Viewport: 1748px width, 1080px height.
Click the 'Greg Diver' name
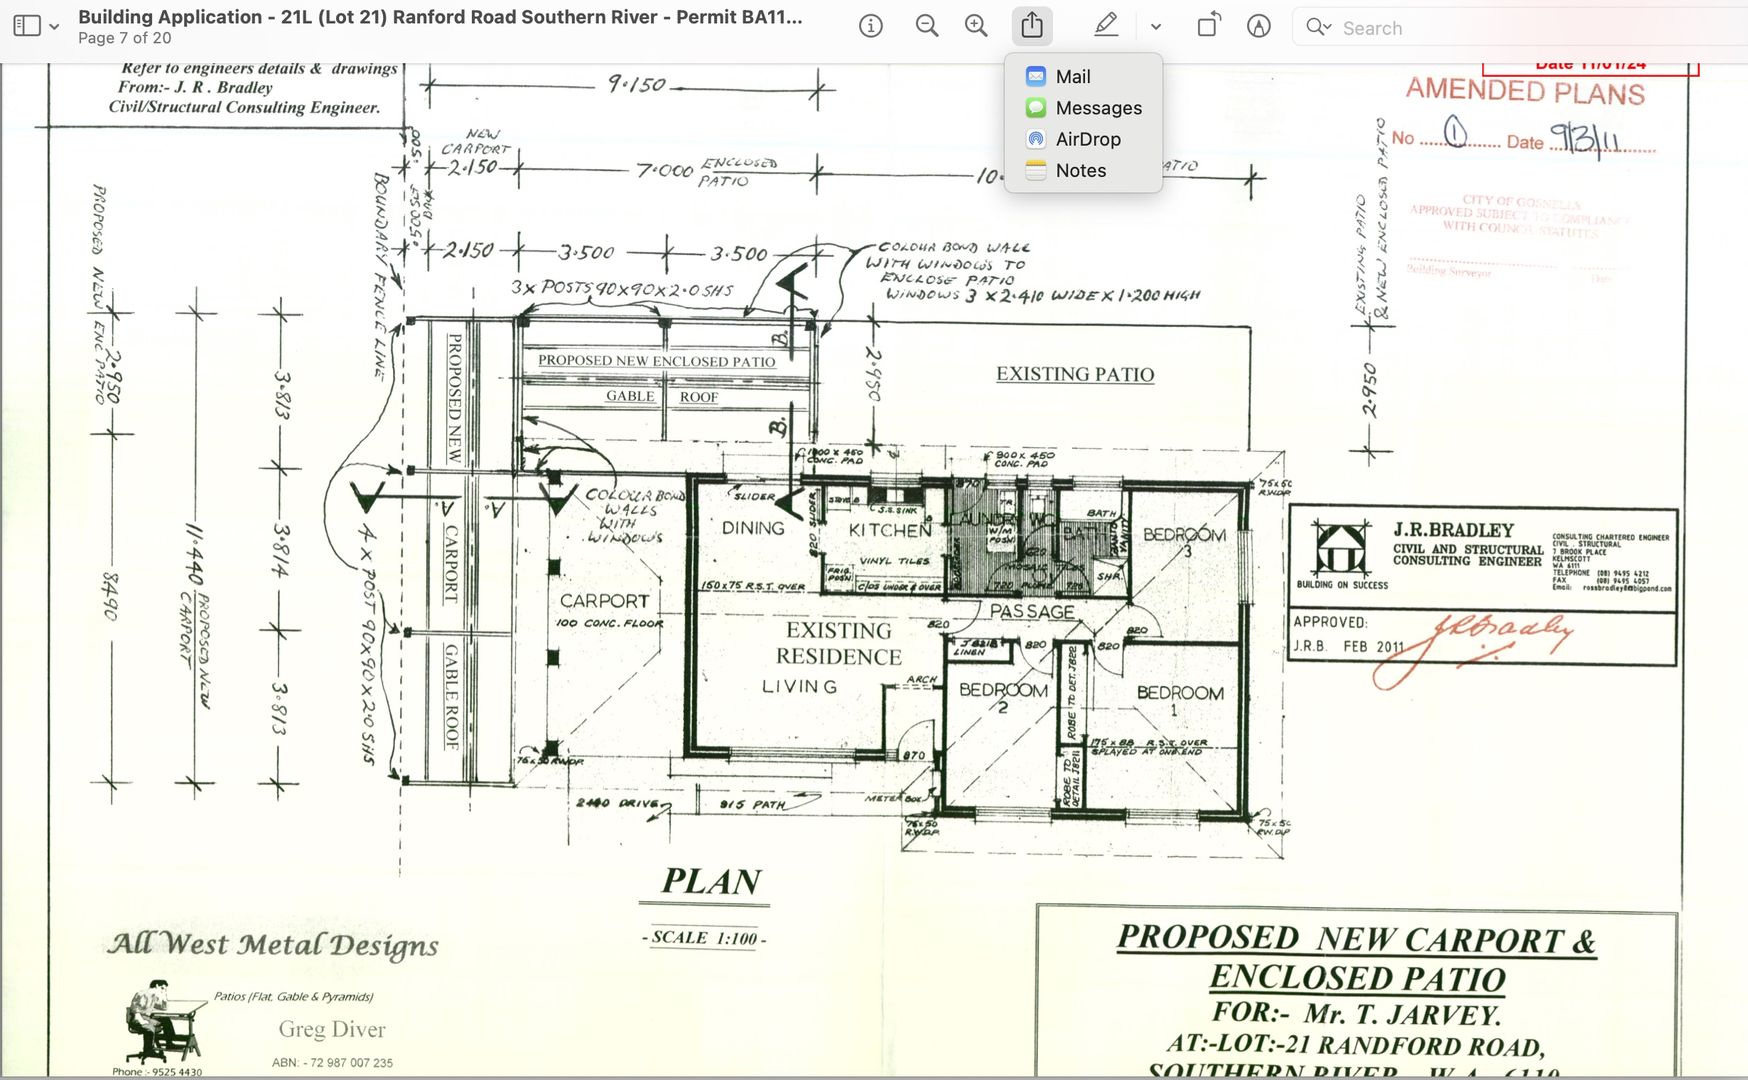pos(332,1029)
